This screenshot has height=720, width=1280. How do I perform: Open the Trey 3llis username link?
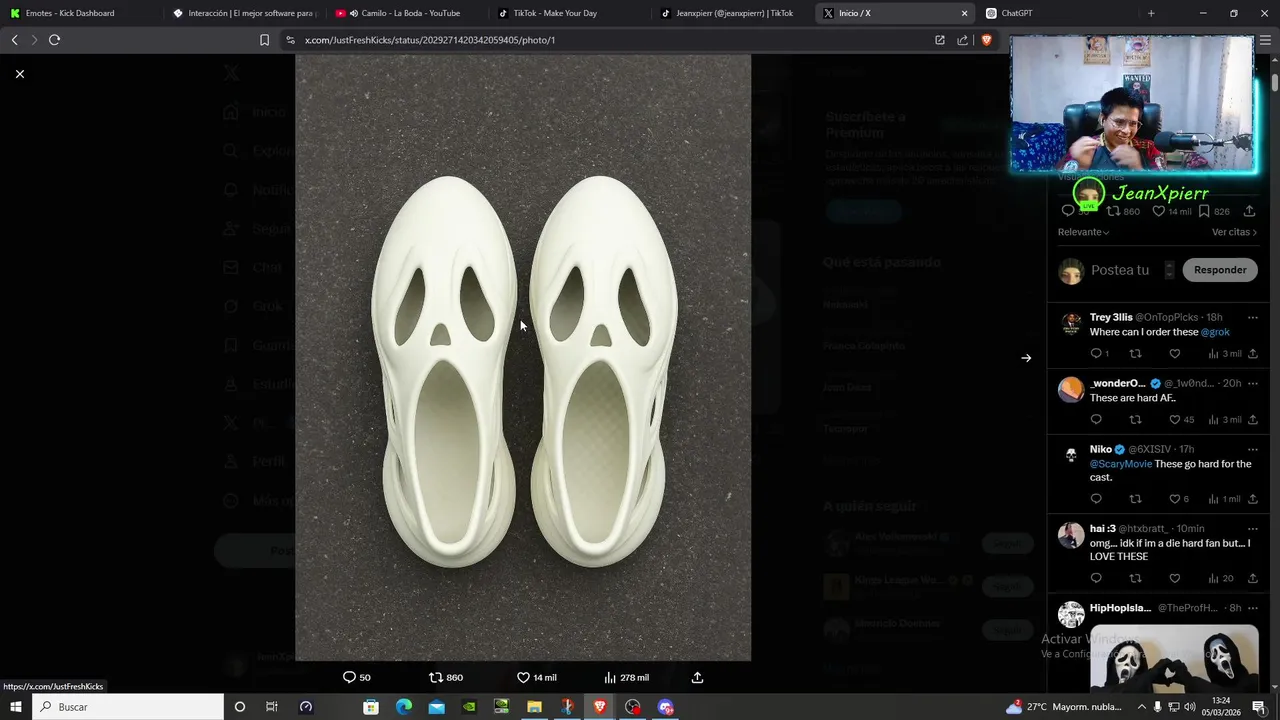1111,317
